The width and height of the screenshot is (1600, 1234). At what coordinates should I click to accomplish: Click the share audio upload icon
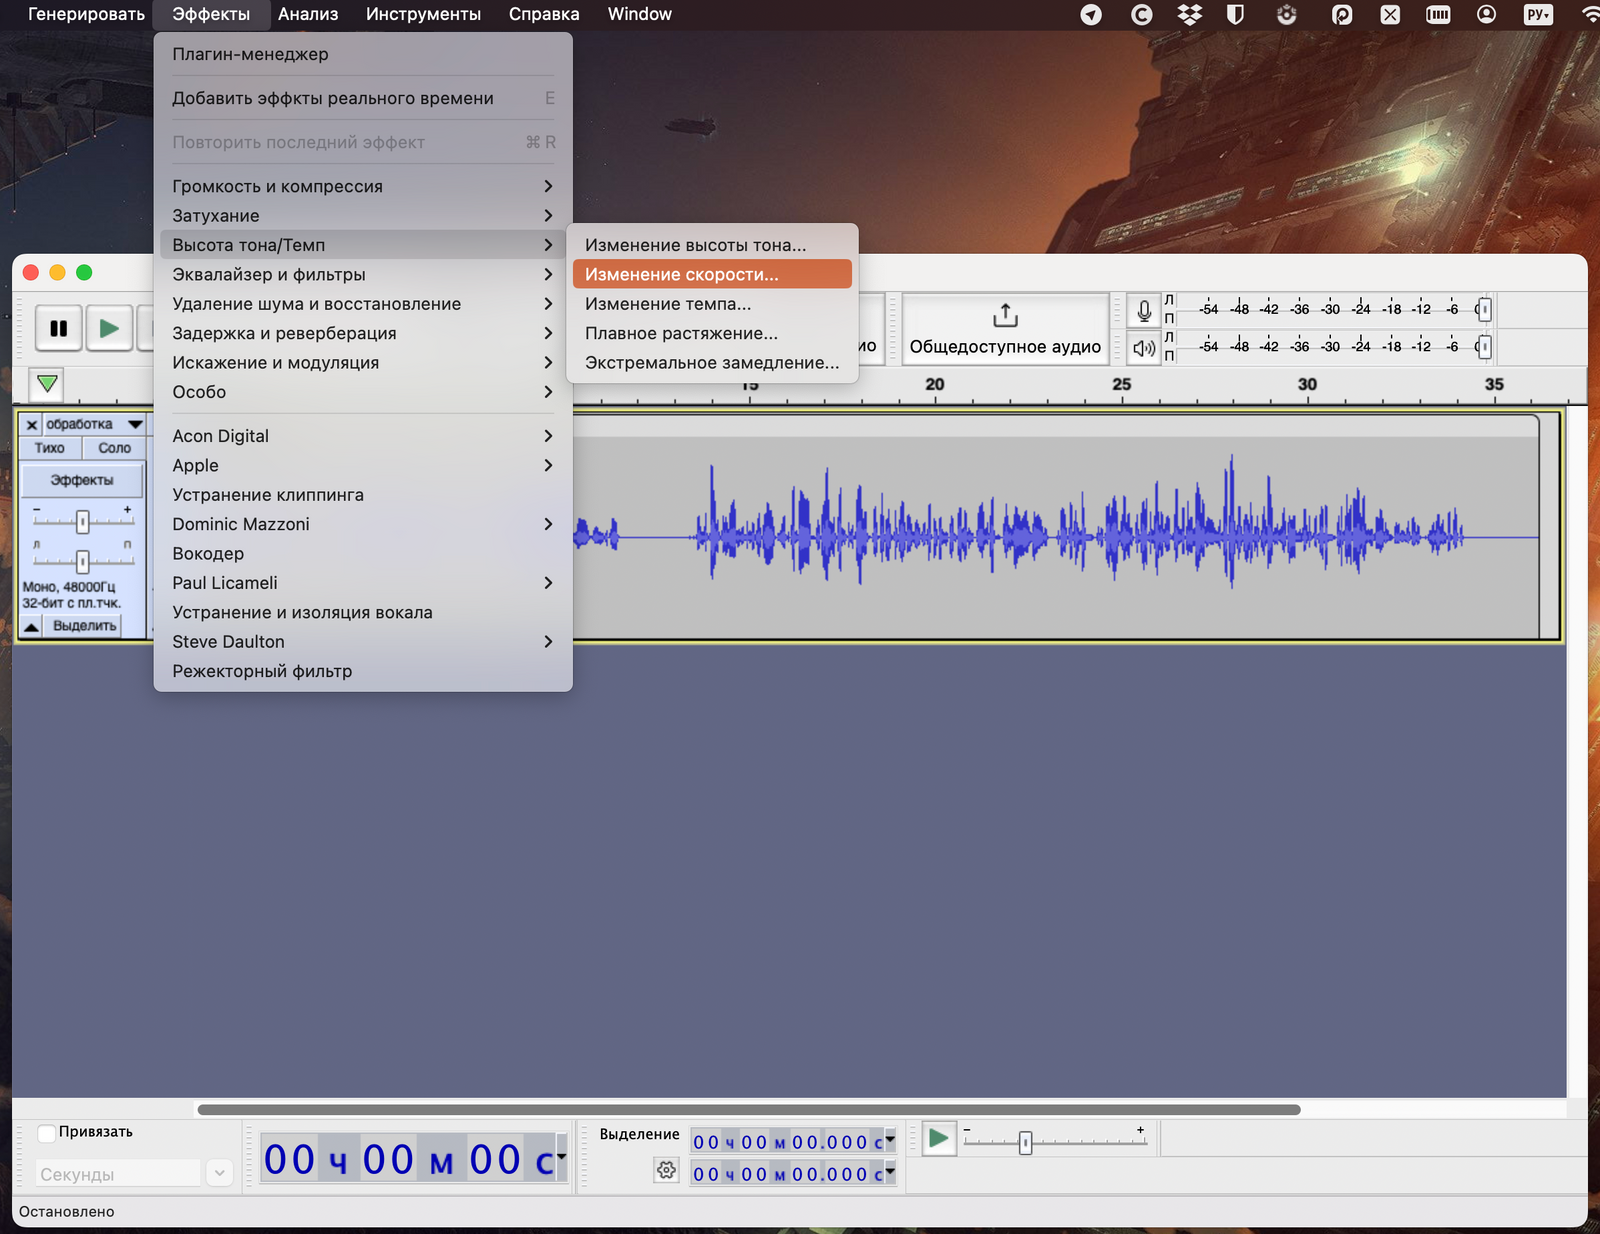[x=1005, y=316]
